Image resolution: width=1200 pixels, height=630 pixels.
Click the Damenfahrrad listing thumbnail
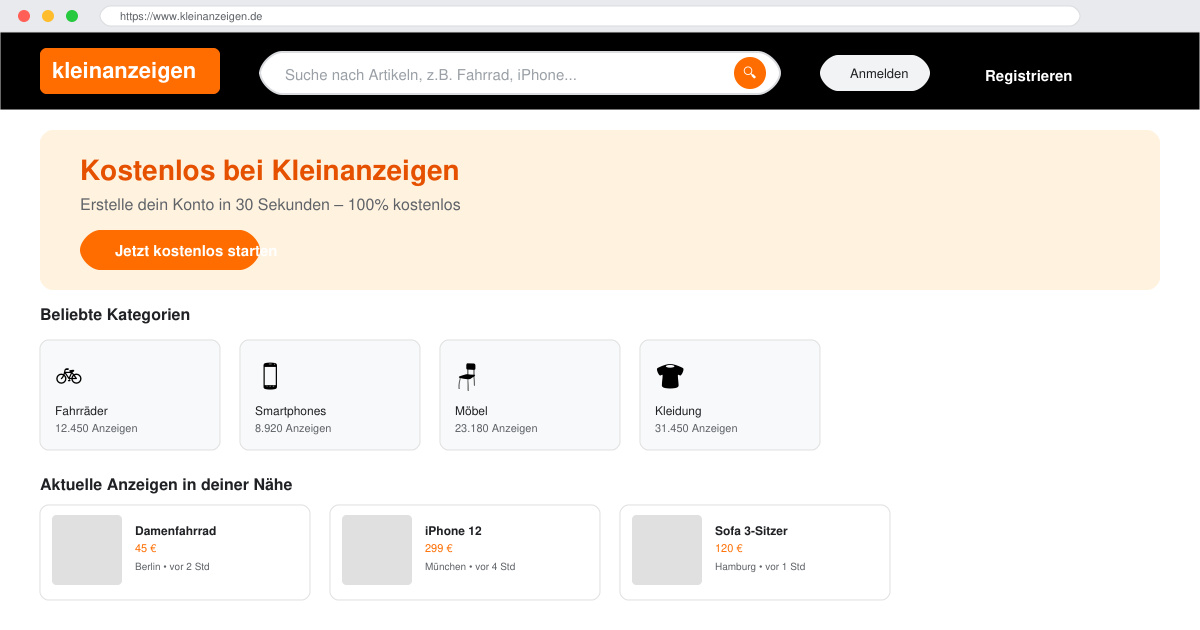pos(87,550)
